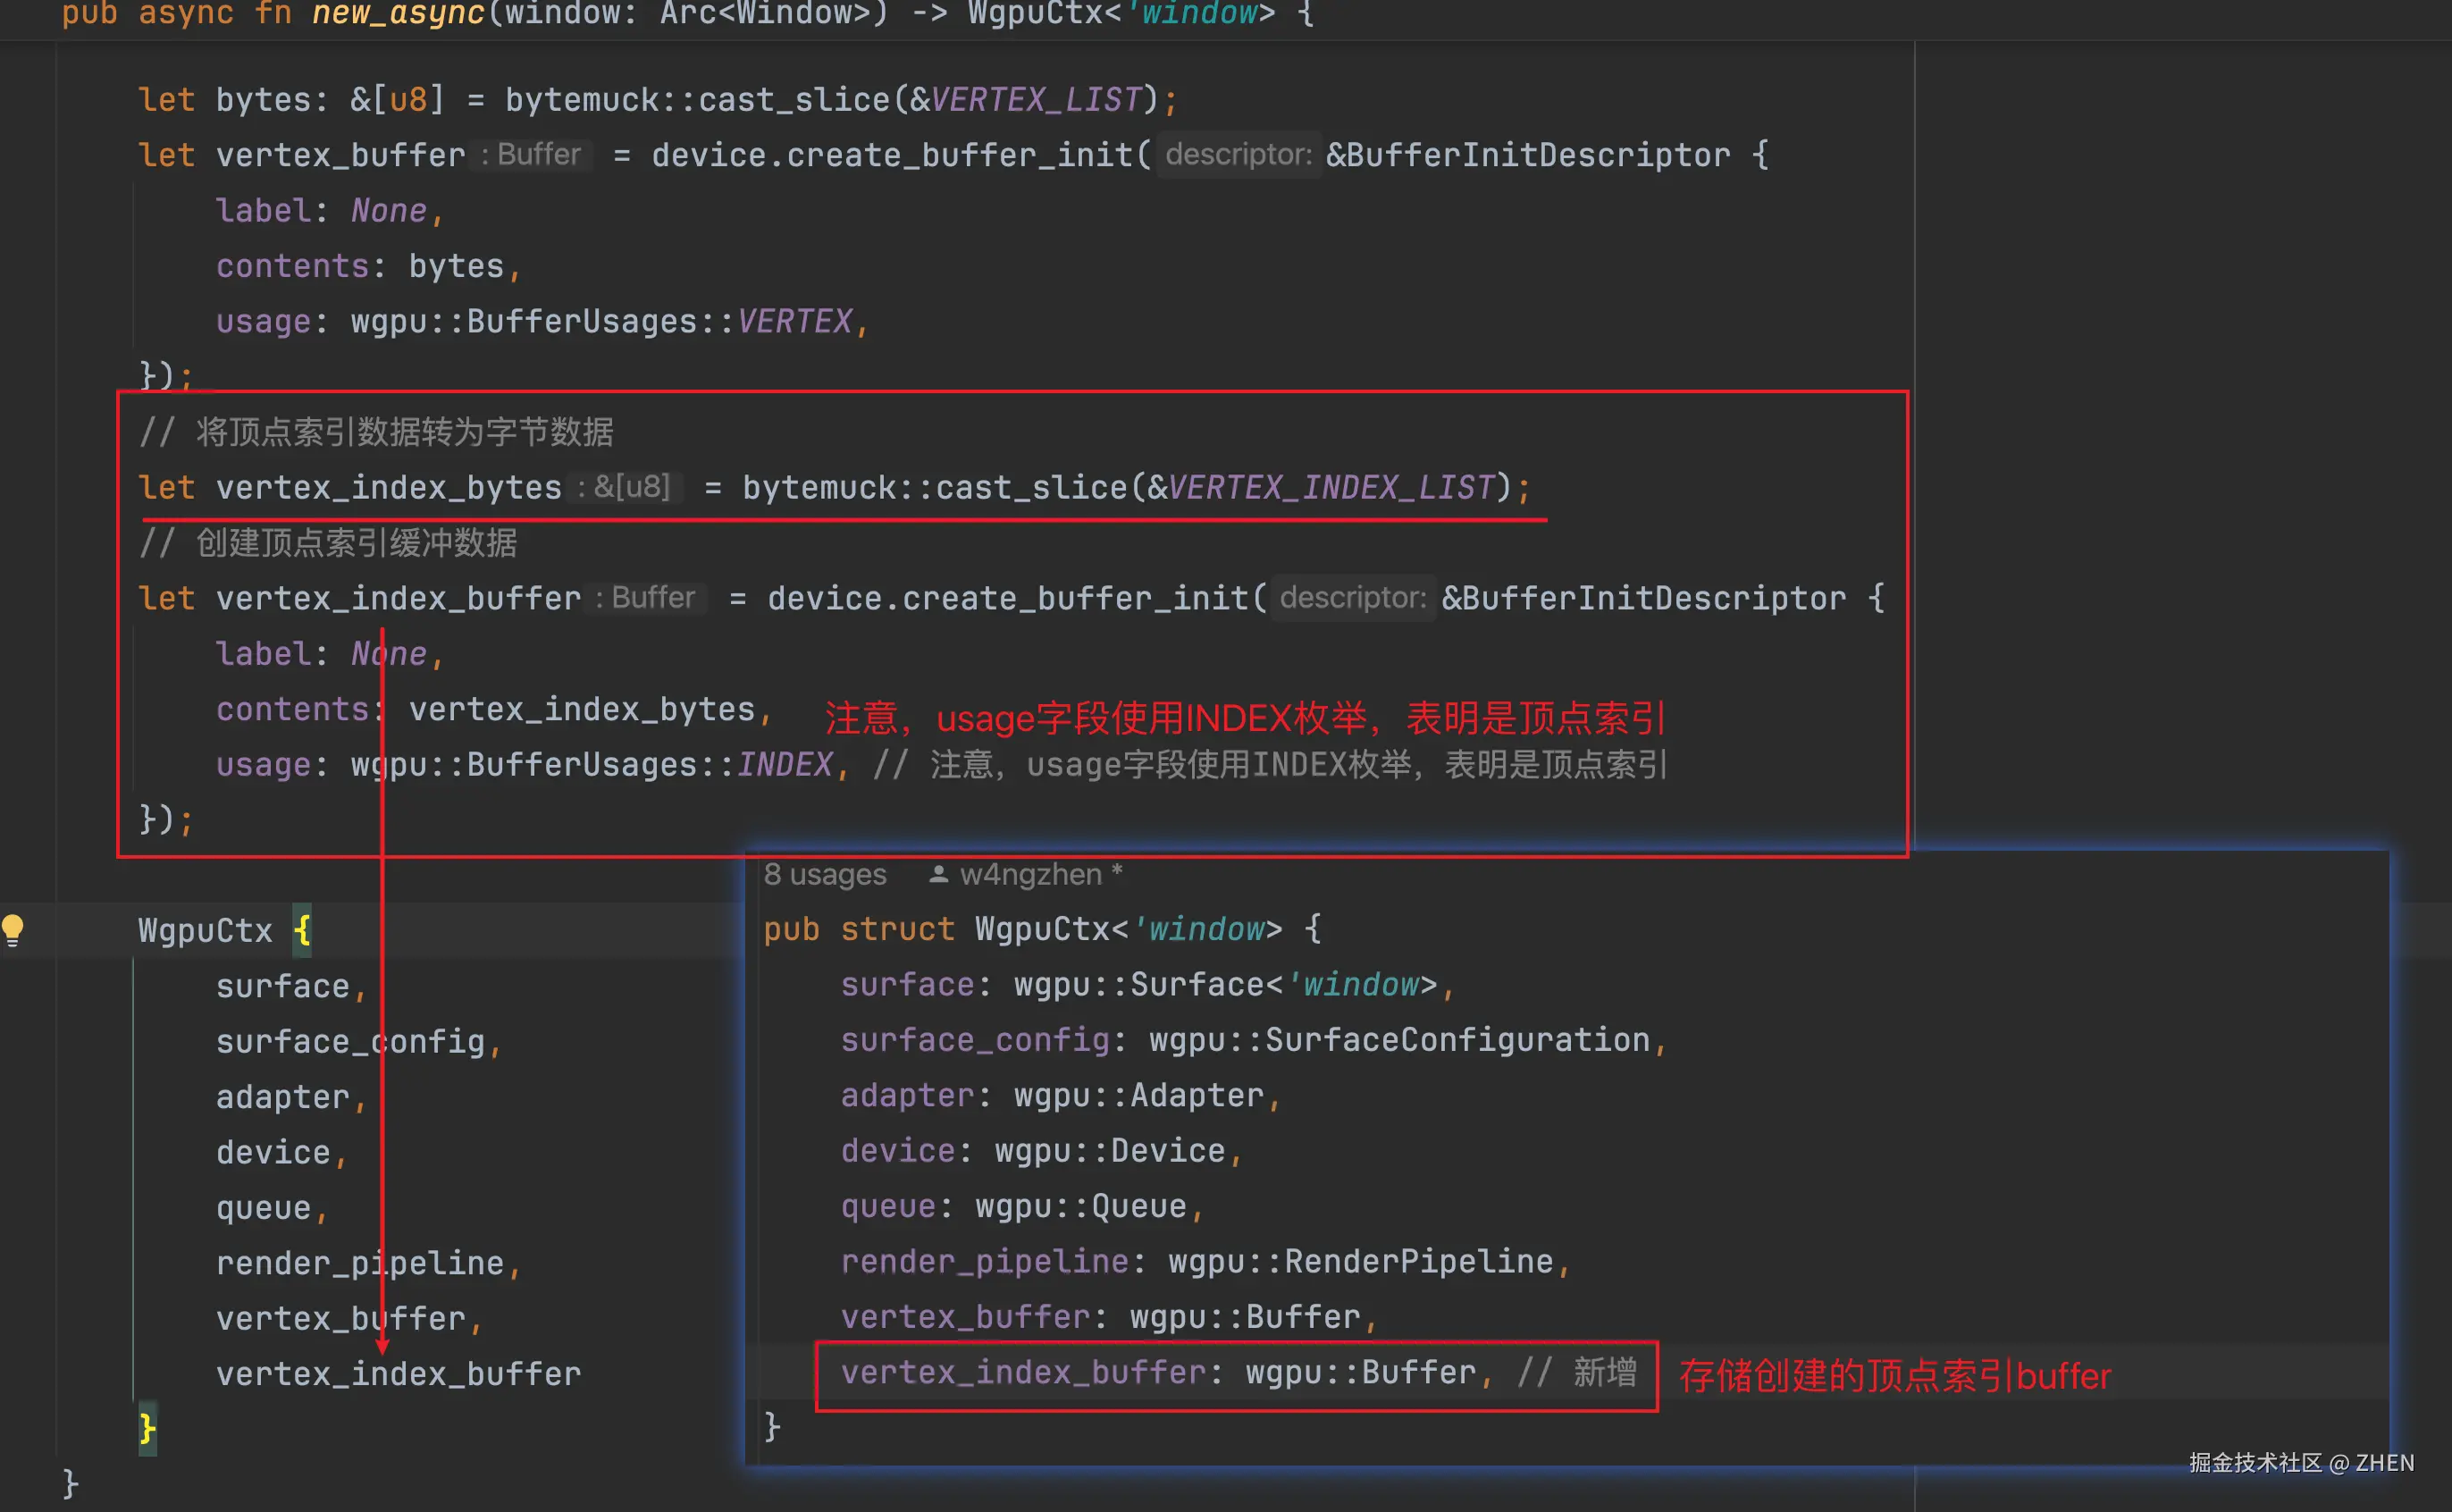Click the highlighted yellow closing brace
The image size is (2452, 1512).
147,1428
